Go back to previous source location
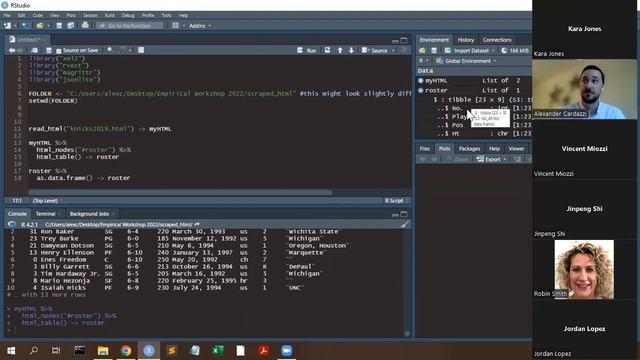 tap(11, 50)
